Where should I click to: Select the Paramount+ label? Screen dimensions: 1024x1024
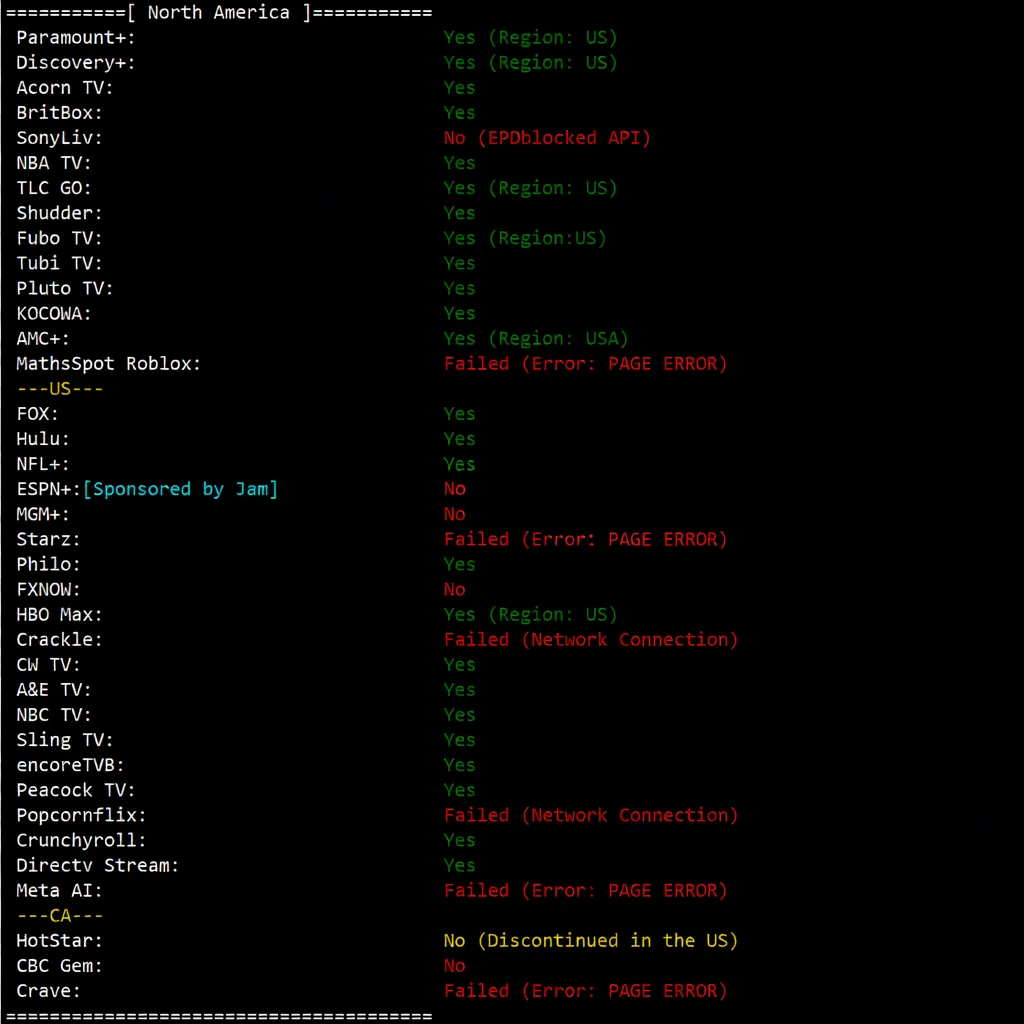[76, 38]
